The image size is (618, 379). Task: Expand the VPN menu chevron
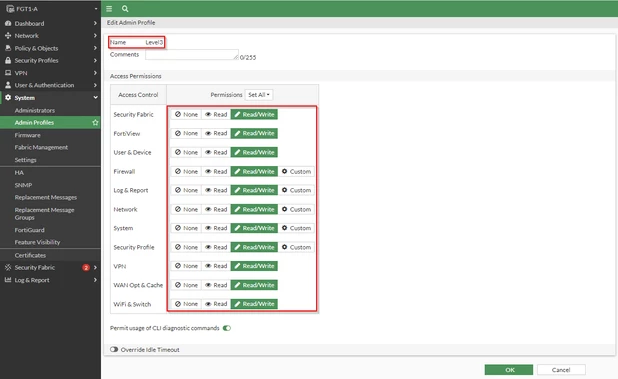click(95, 73)
